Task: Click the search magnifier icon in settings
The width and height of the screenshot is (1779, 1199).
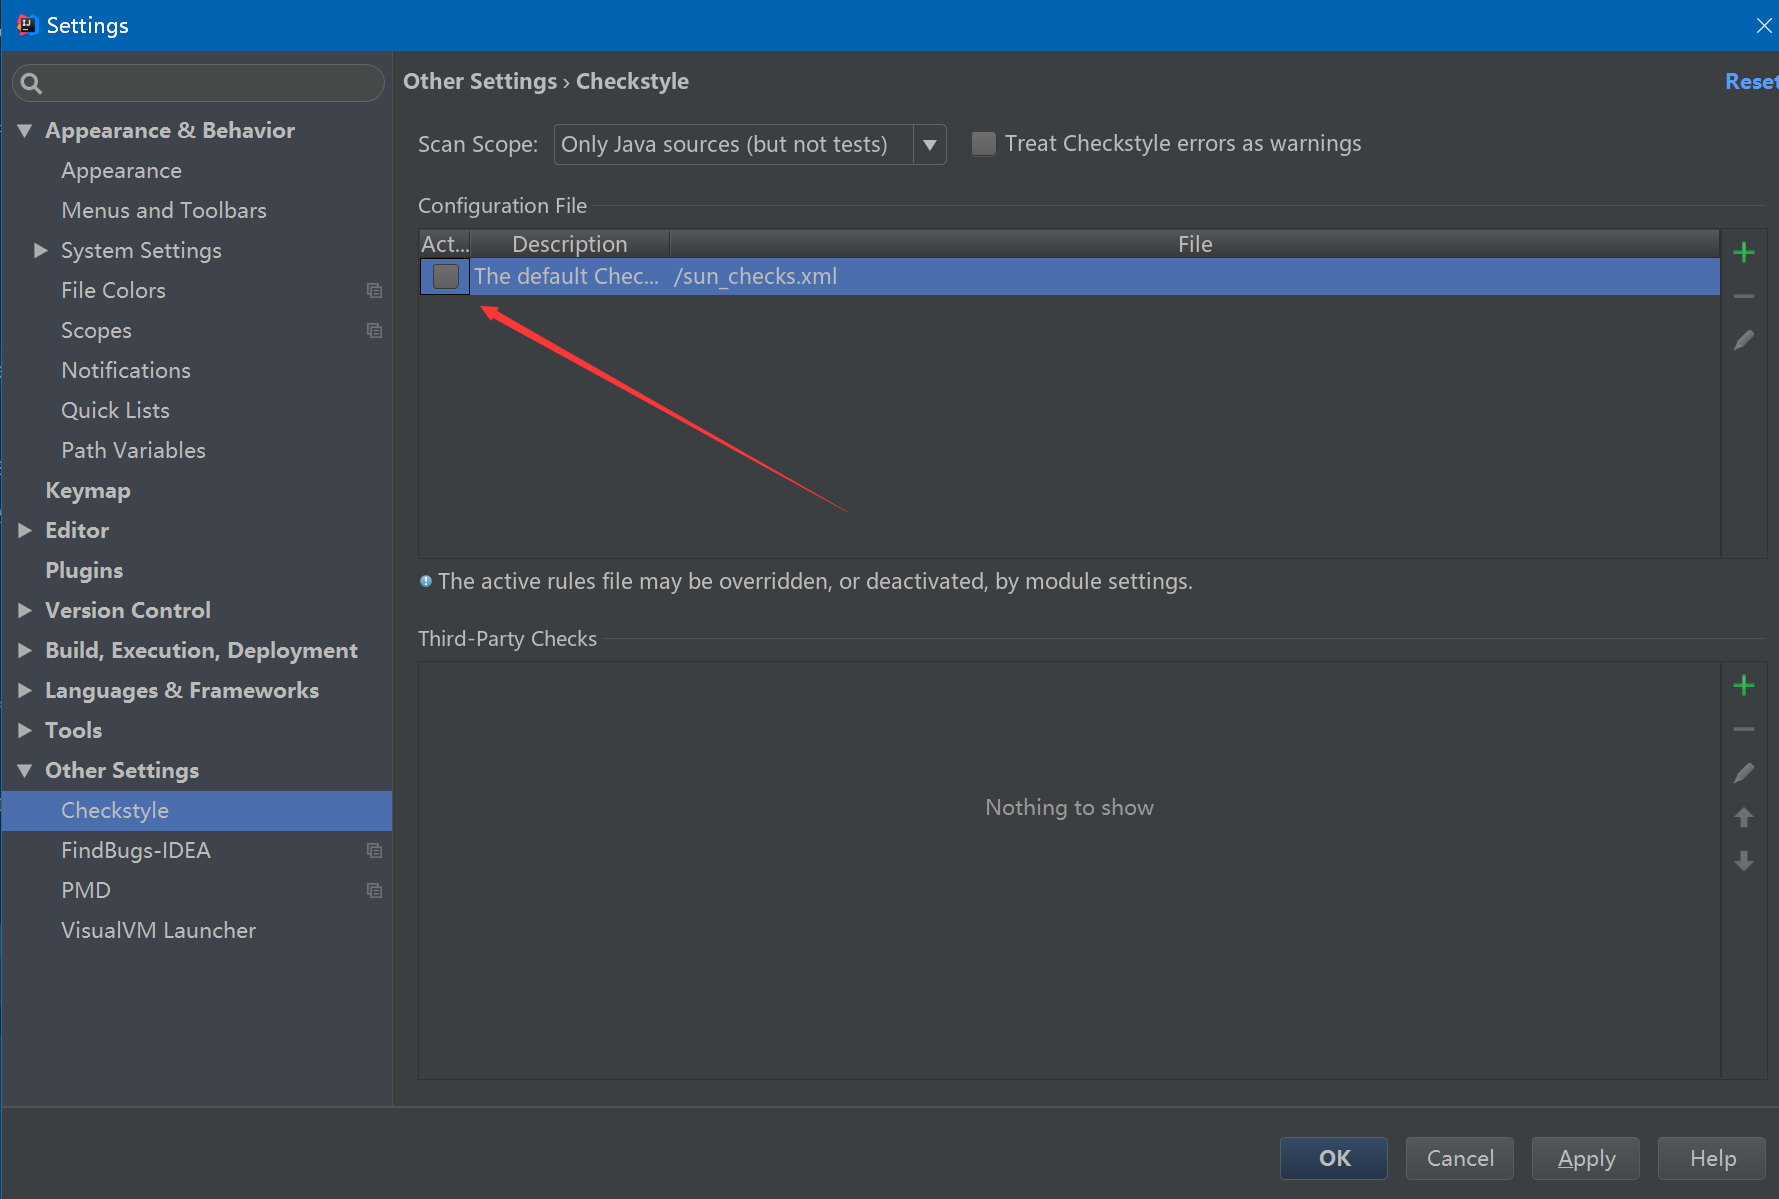Action: tap(31, 83)
